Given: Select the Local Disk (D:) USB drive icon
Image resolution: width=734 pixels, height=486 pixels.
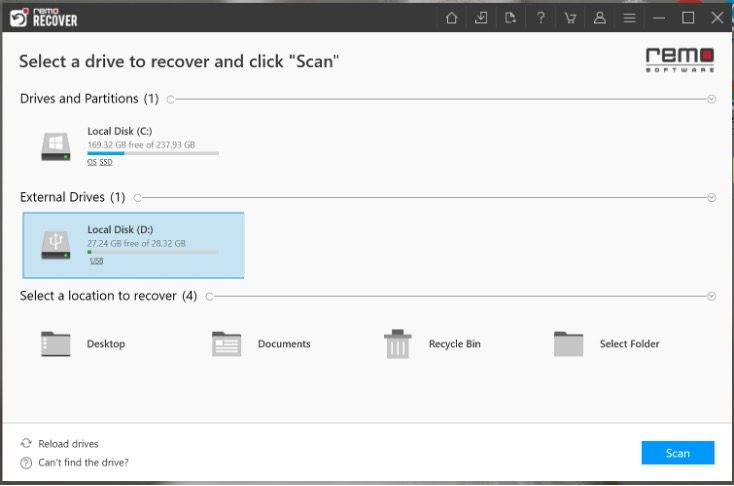Looking at the screenshot, I should tap(56, 245).
